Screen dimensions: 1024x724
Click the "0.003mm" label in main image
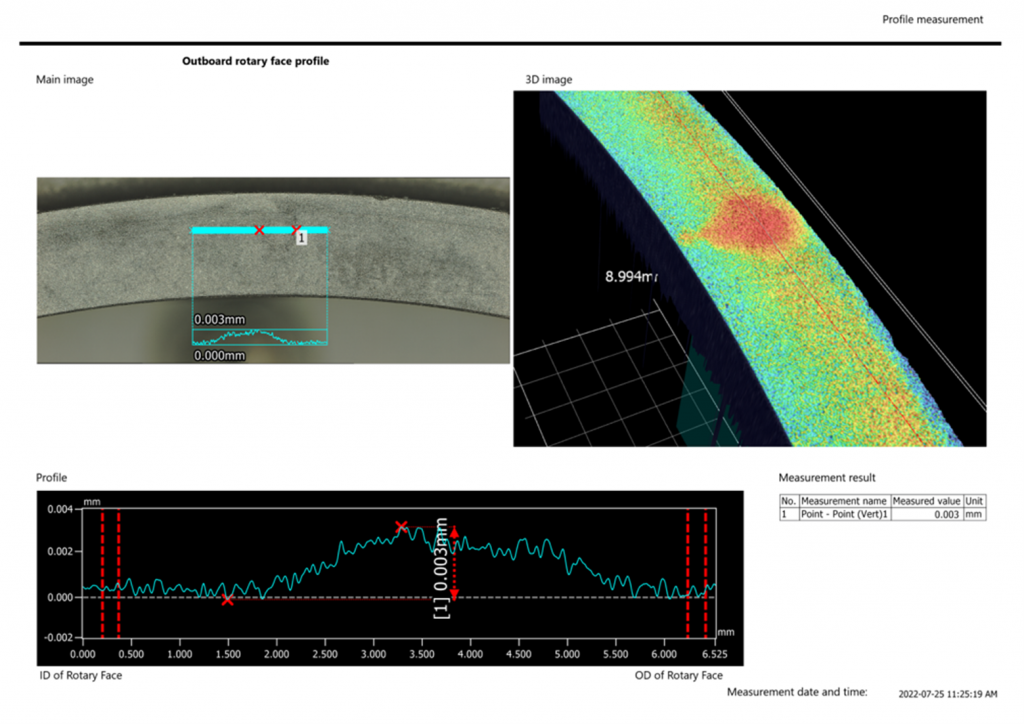tap(219, 319)
